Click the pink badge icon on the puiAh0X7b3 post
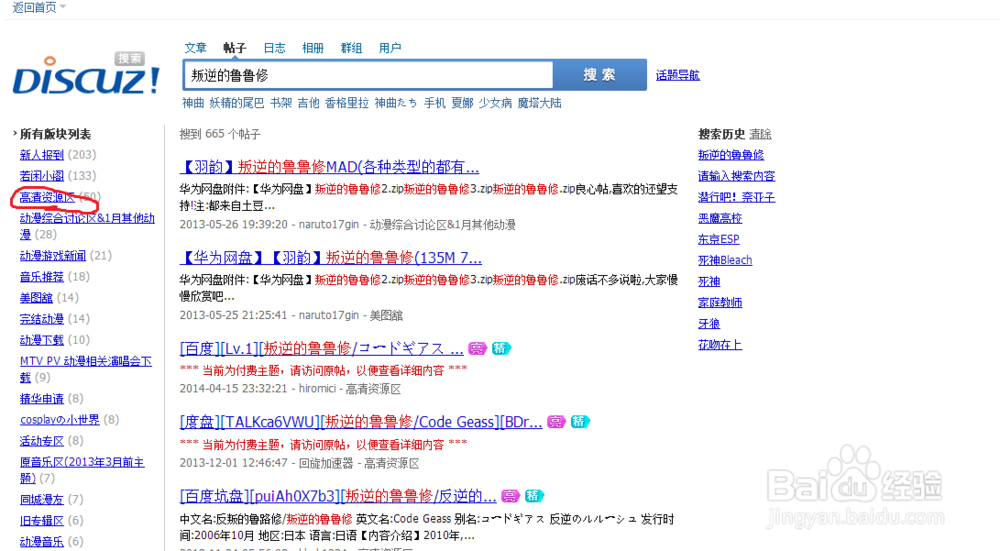Viewport: 1000px width, 551px height. pyautogui.click(x=510, y=496)
